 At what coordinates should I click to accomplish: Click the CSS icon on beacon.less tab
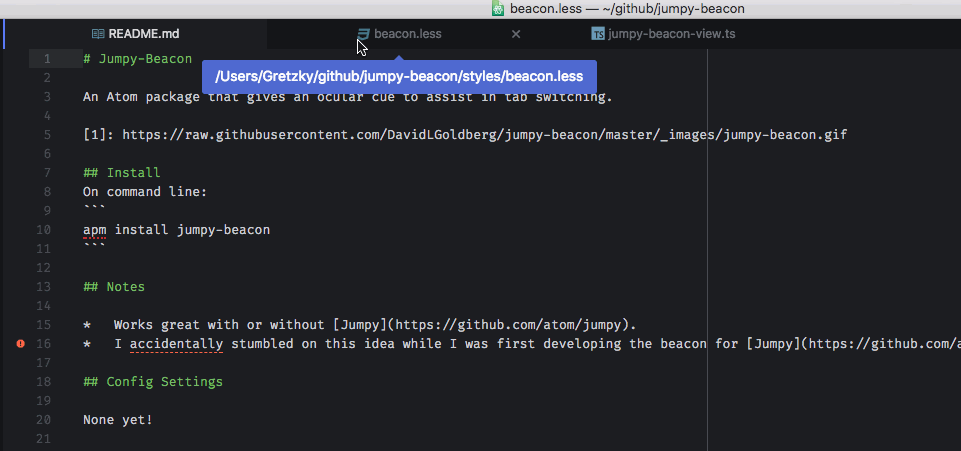(x=364, y=34)
